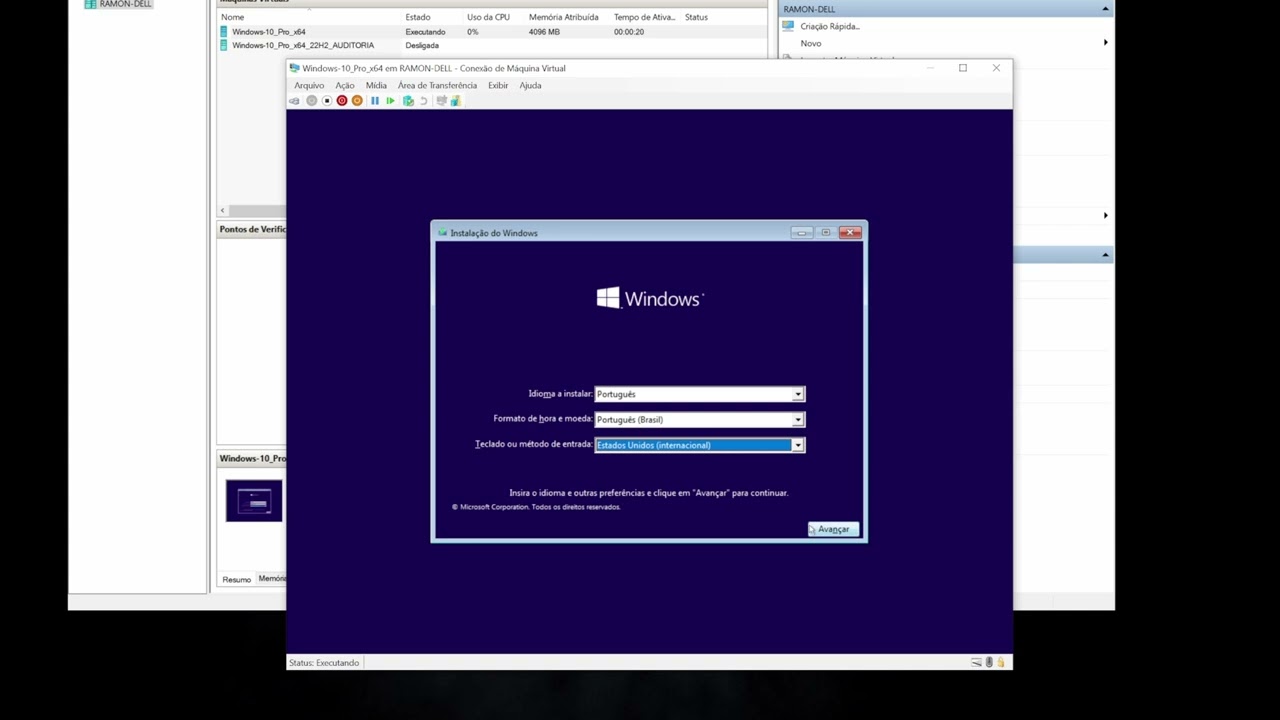Click the Executando state cell
Viewport: 1280px width, 720px height.
pyautogui.click(x=425, y=32)
